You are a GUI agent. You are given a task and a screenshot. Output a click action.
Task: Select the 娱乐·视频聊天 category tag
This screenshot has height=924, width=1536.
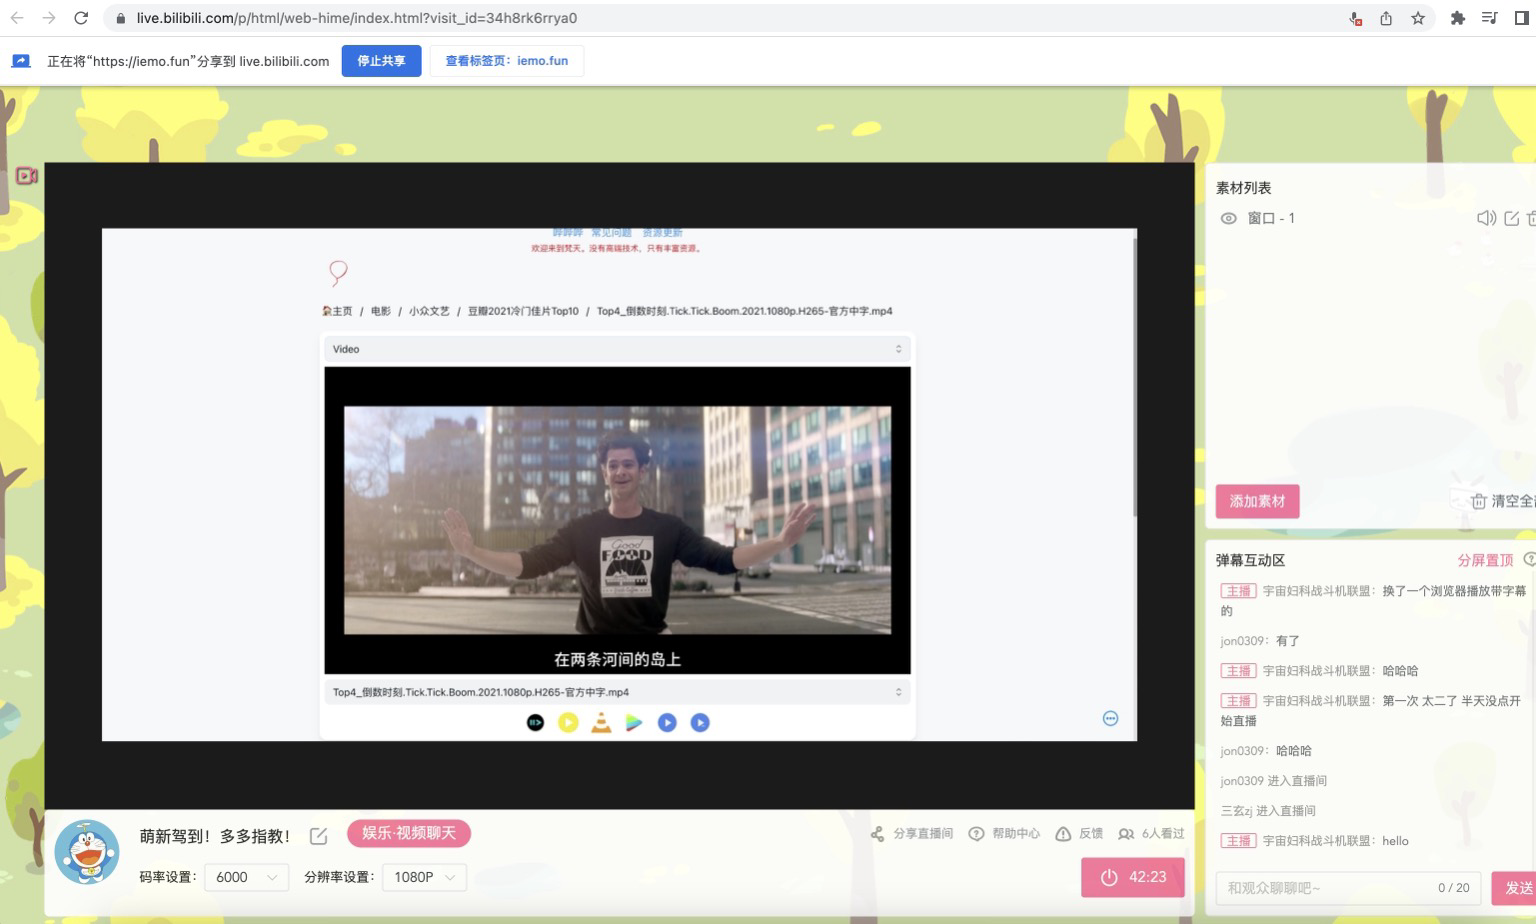408,833
